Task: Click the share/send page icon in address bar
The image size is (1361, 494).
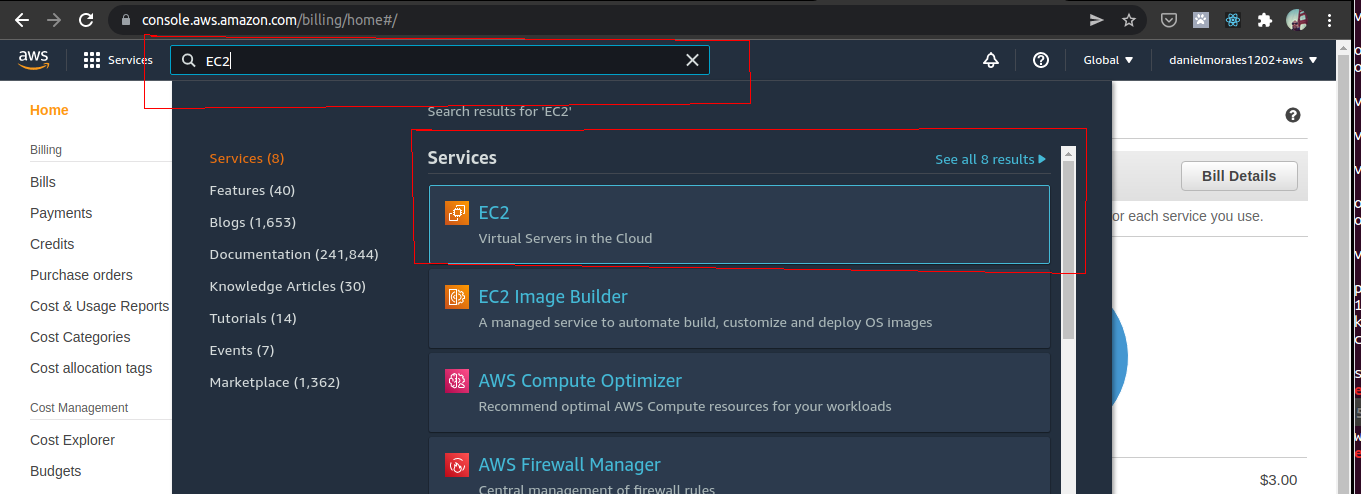Action: (x=1096, y=19)
